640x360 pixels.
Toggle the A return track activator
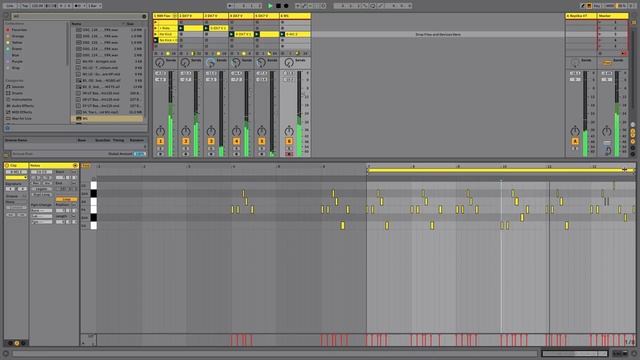[575, 141]
